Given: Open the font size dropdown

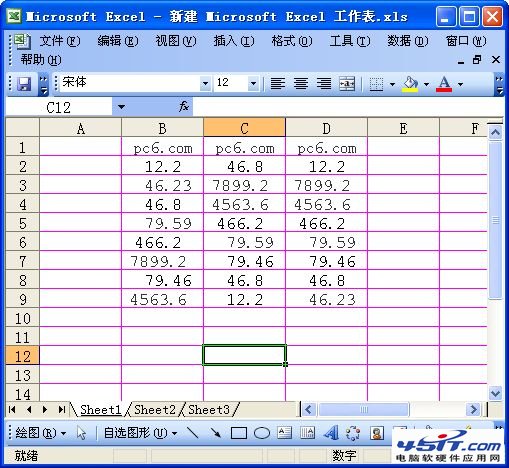Looking at the screenshot, I should [x=253, y=83].
